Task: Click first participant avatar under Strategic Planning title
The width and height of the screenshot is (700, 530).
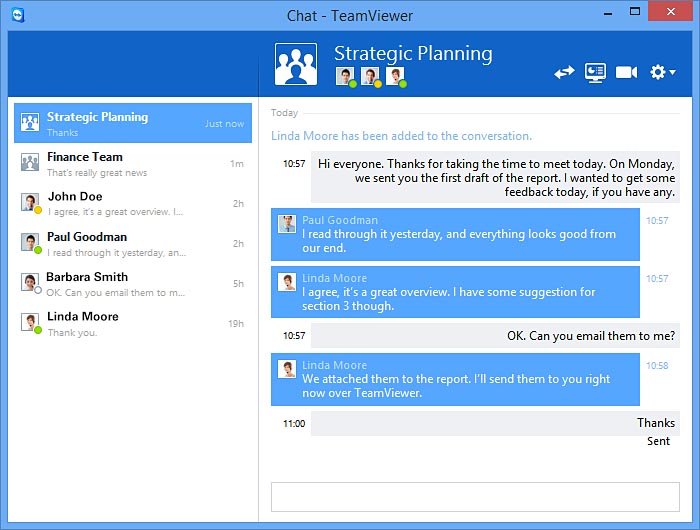Action: [x=346, y=76]
